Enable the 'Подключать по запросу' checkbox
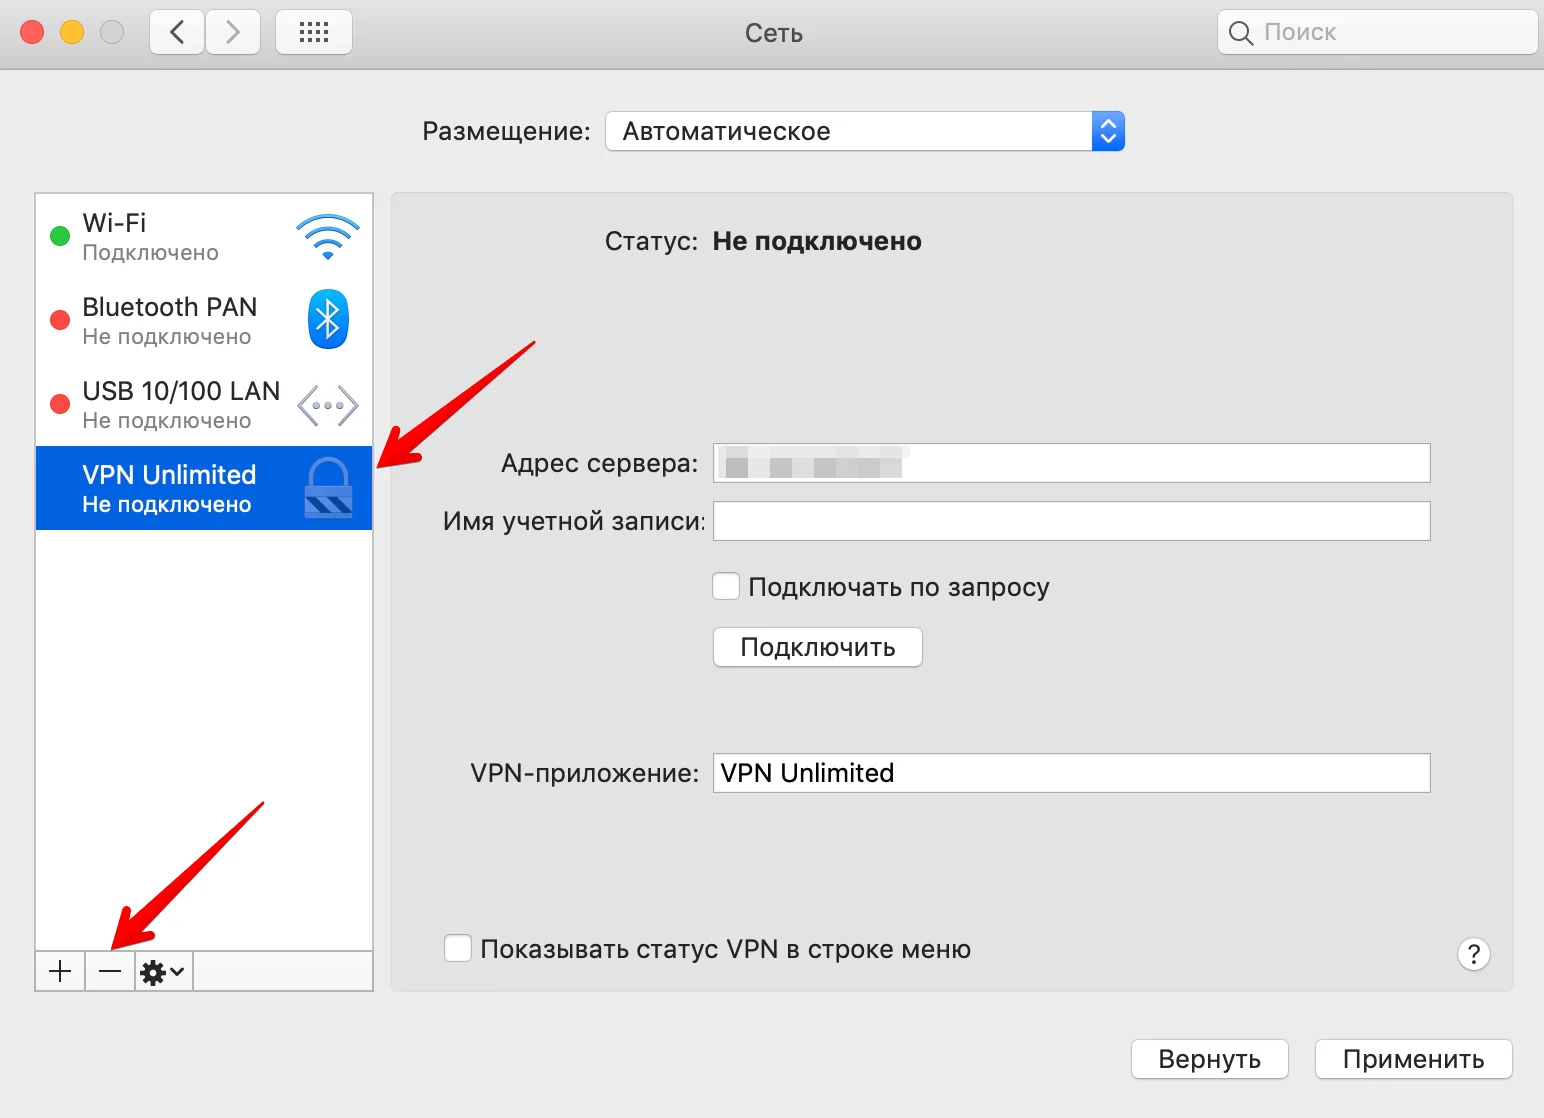 click(x=726, y=587)
